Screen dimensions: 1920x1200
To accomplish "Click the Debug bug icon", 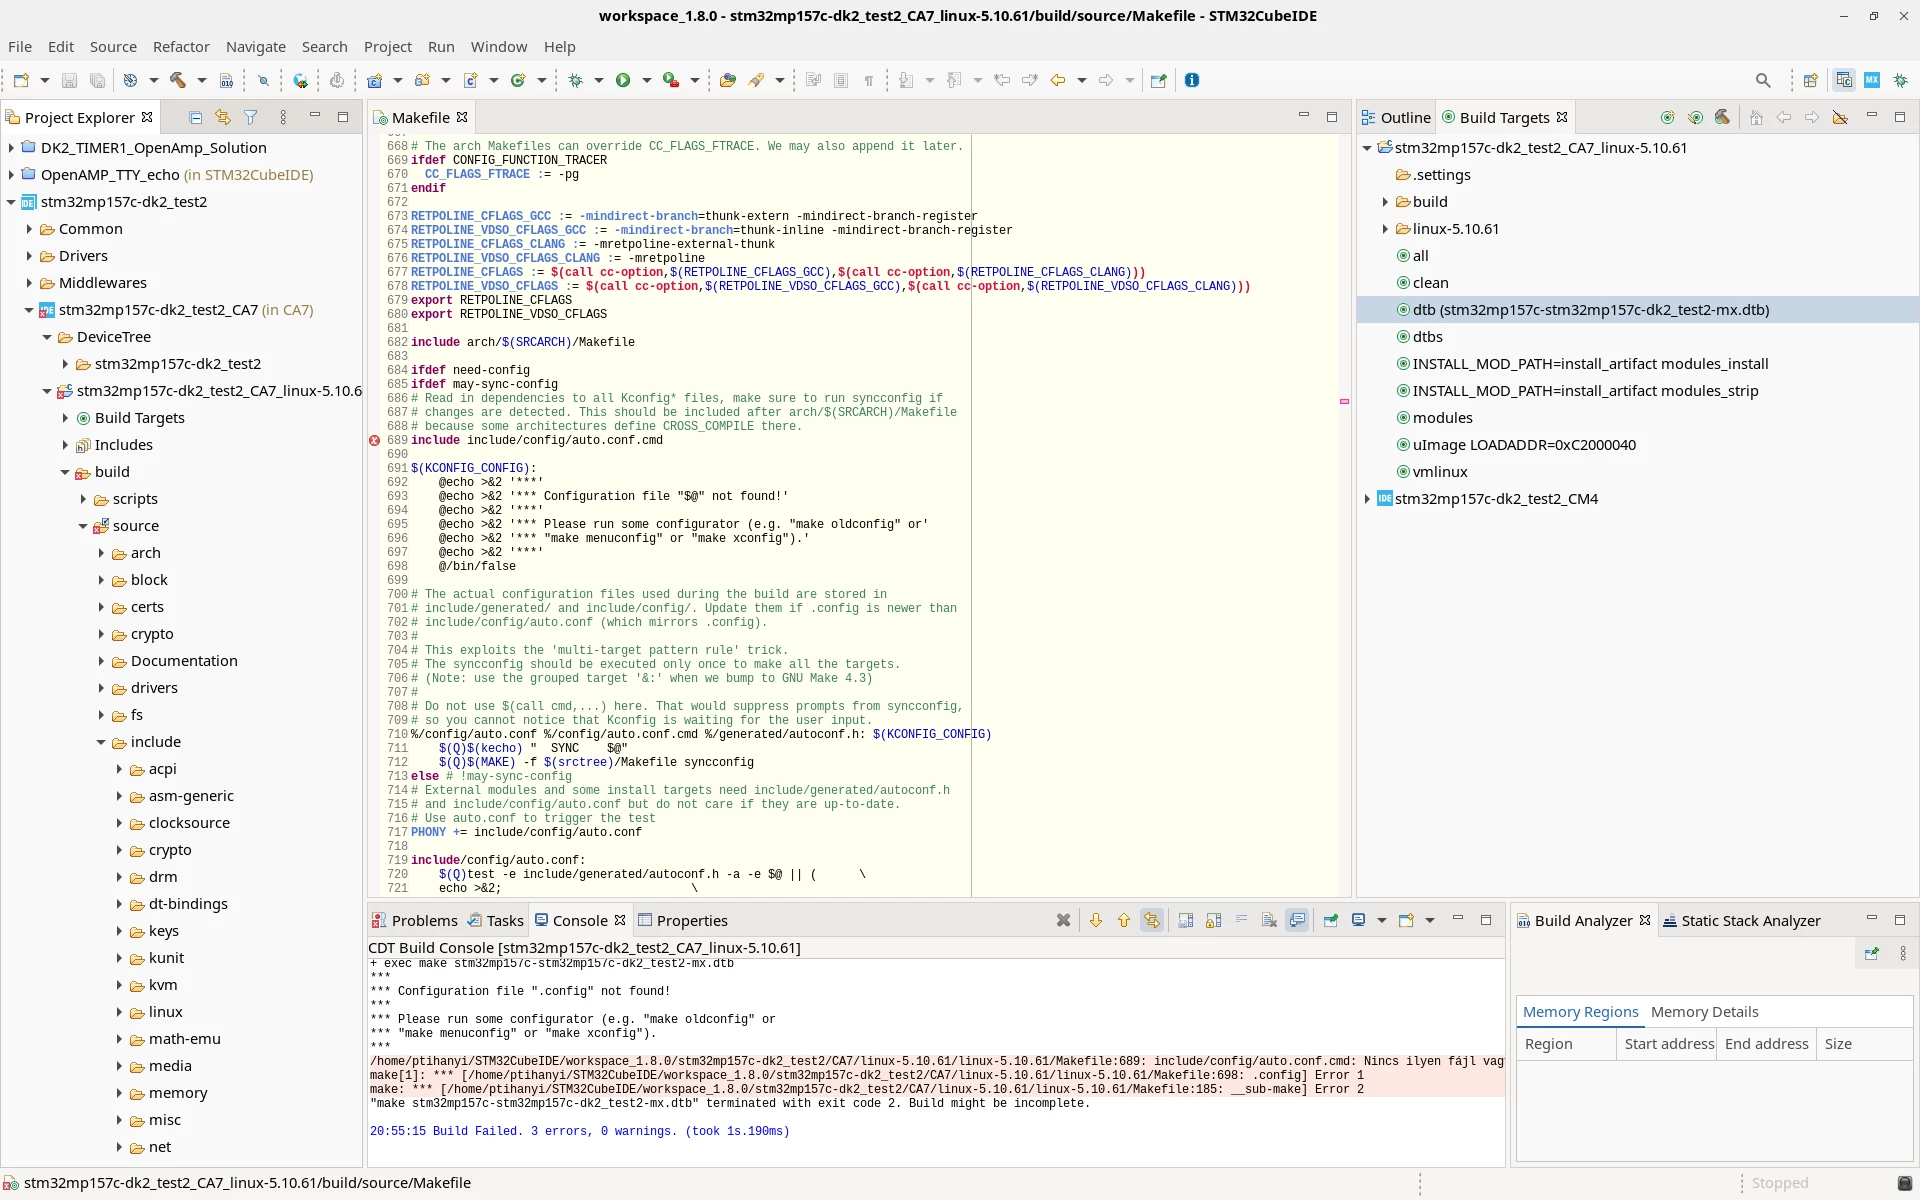I will [575, 80].
